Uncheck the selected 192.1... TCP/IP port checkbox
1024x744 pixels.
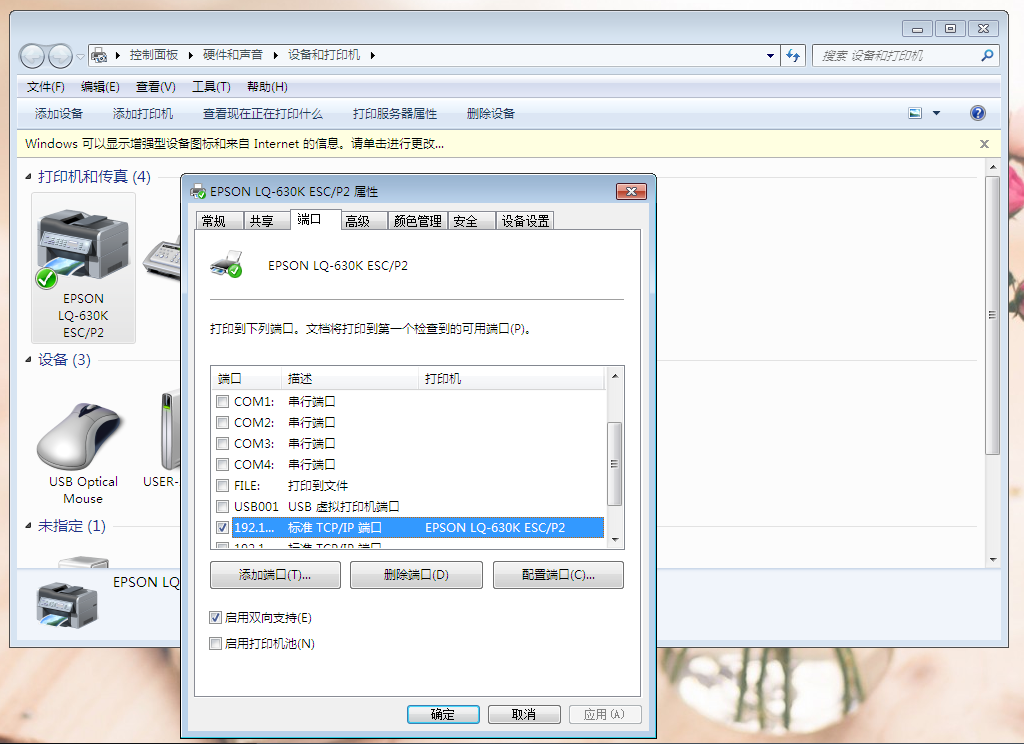click(223, 527)
